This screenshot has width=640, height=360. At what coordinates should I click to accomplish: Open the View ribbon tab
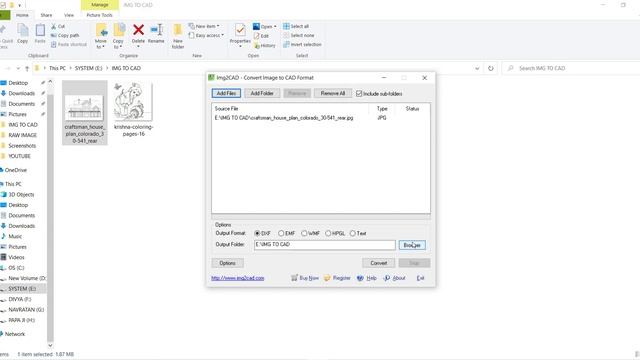tap(69, 15)
